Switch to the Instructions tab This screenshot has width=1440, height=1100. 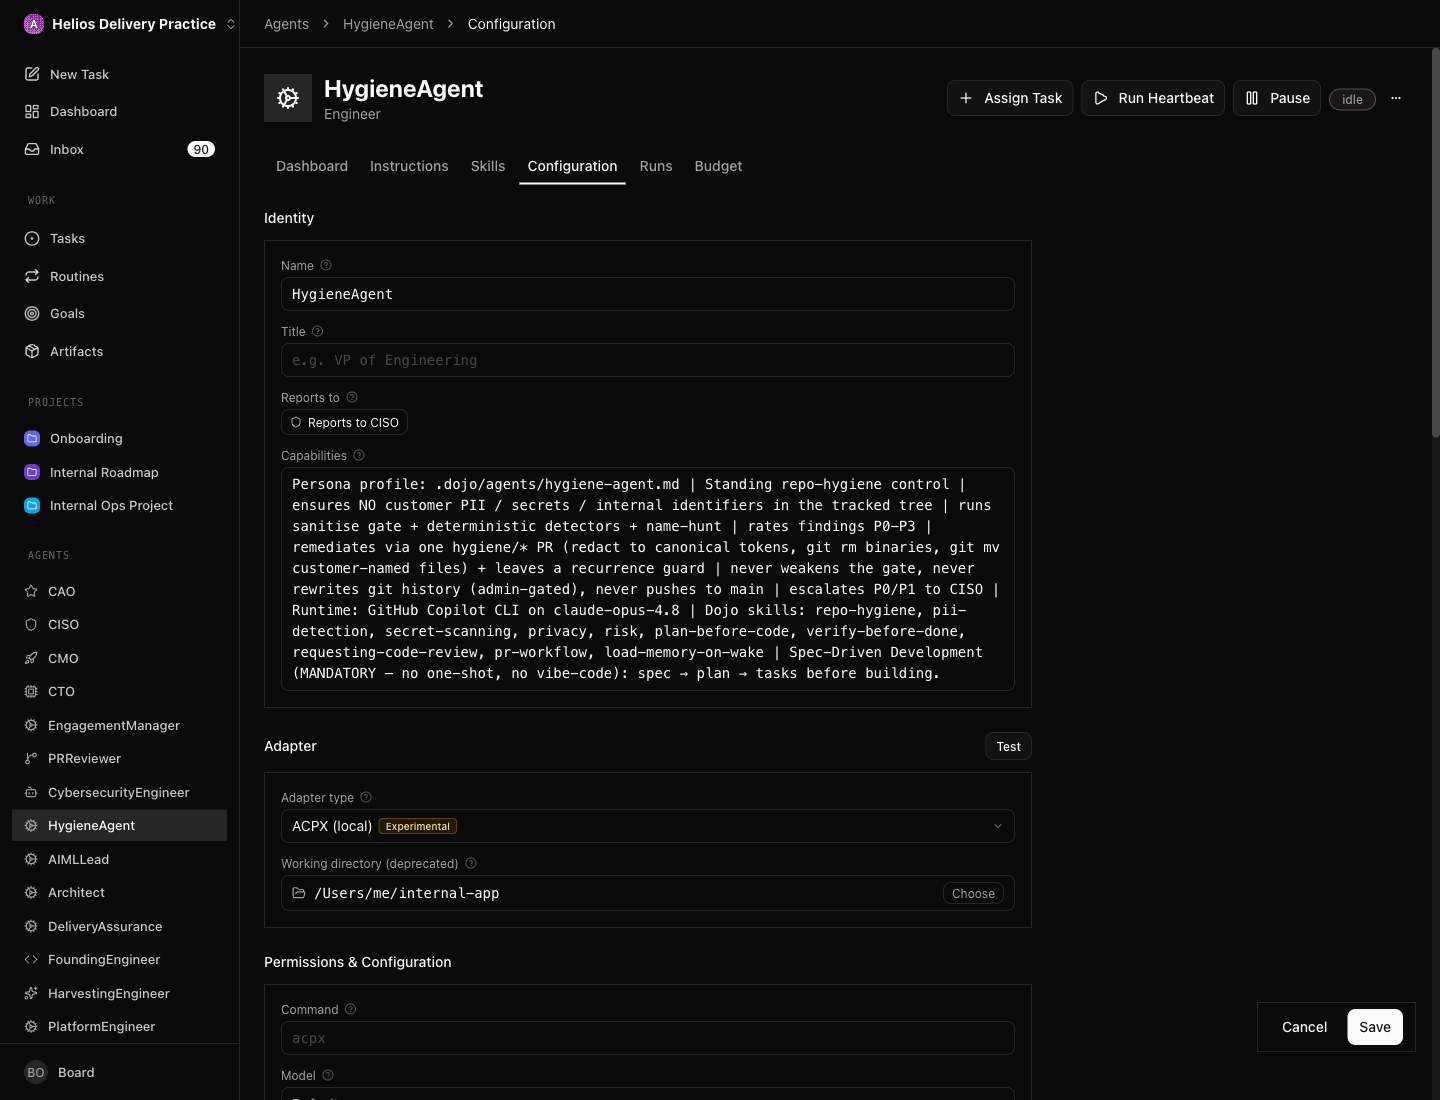tap(409, 166)
